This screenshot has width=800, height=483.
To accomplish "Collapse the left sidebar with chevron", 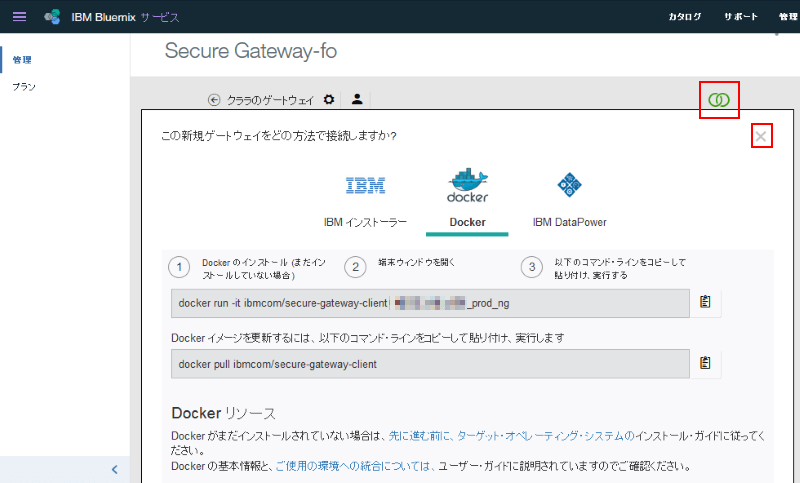I will pos(114,470).
